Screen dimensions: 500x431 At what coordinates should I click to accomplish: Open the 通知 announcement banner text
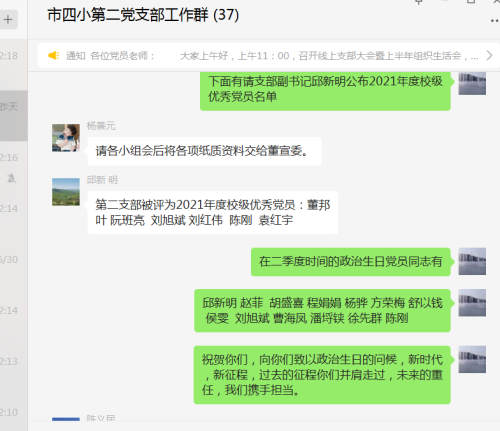point(272,56)
